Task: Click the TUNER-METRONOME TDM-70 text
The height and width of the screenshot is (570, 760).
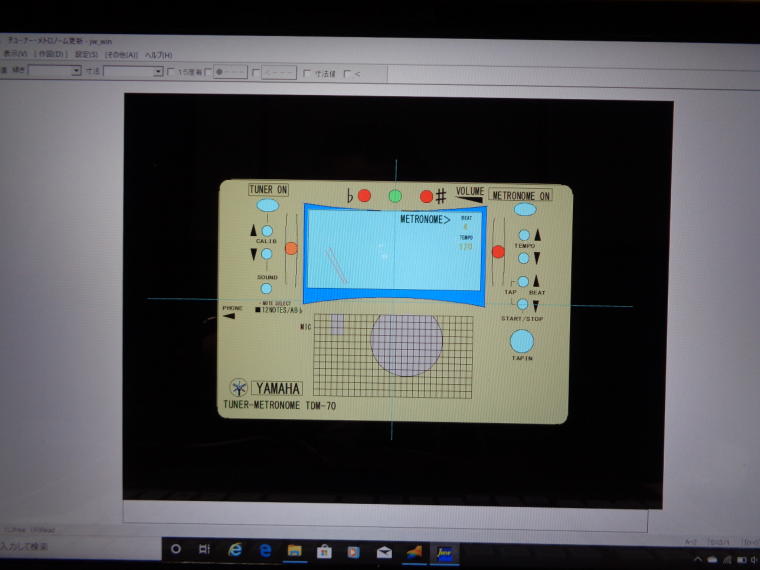Action: [x=279, y=405]
